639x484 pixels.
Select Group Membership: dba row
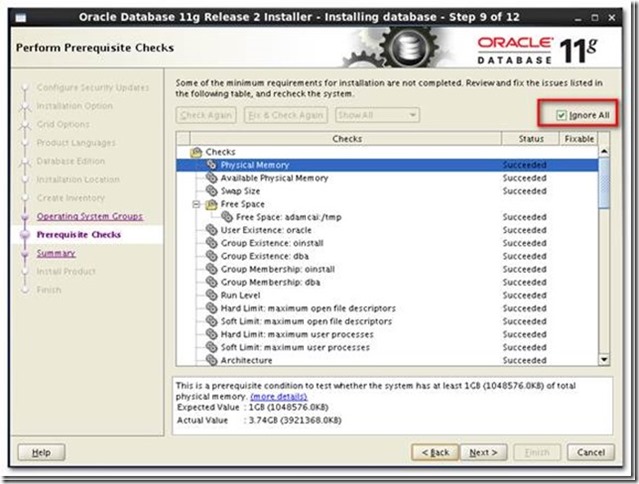(x=387, y=282)
